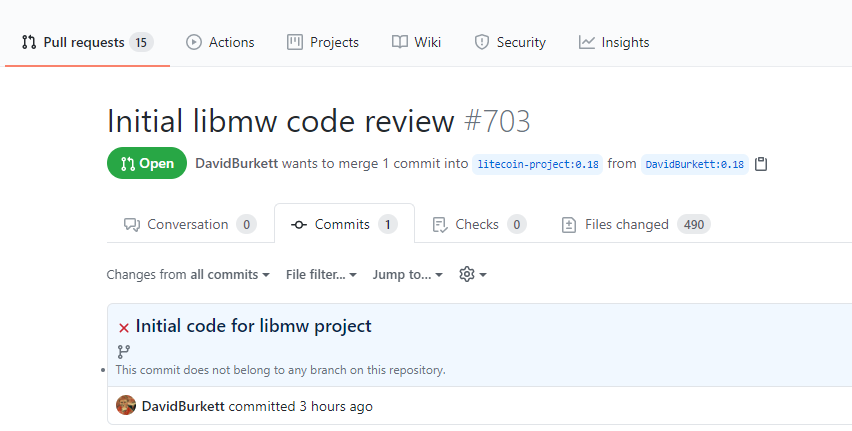Click the pull request git icon

coord(29,42)
